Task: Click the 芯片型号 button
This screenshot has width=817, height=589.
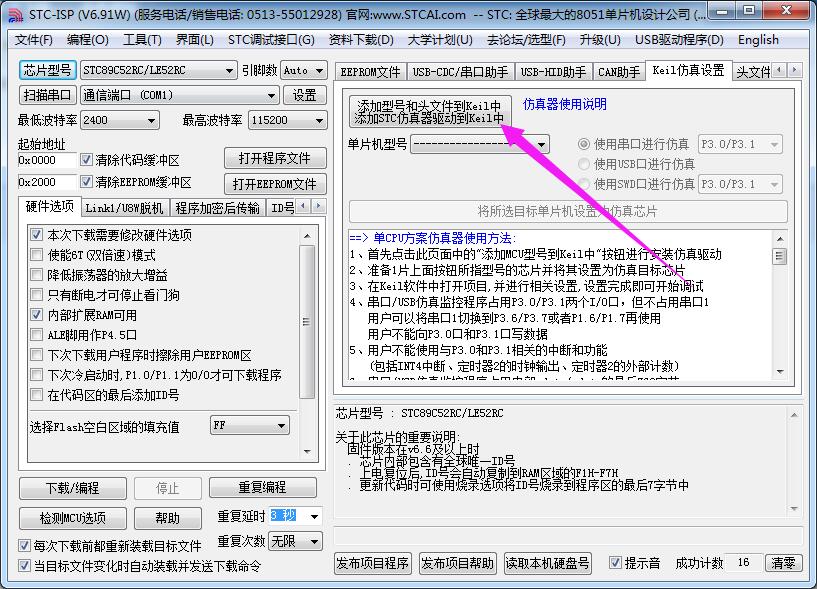Action: pyautogui.click(x=47, y=70)
